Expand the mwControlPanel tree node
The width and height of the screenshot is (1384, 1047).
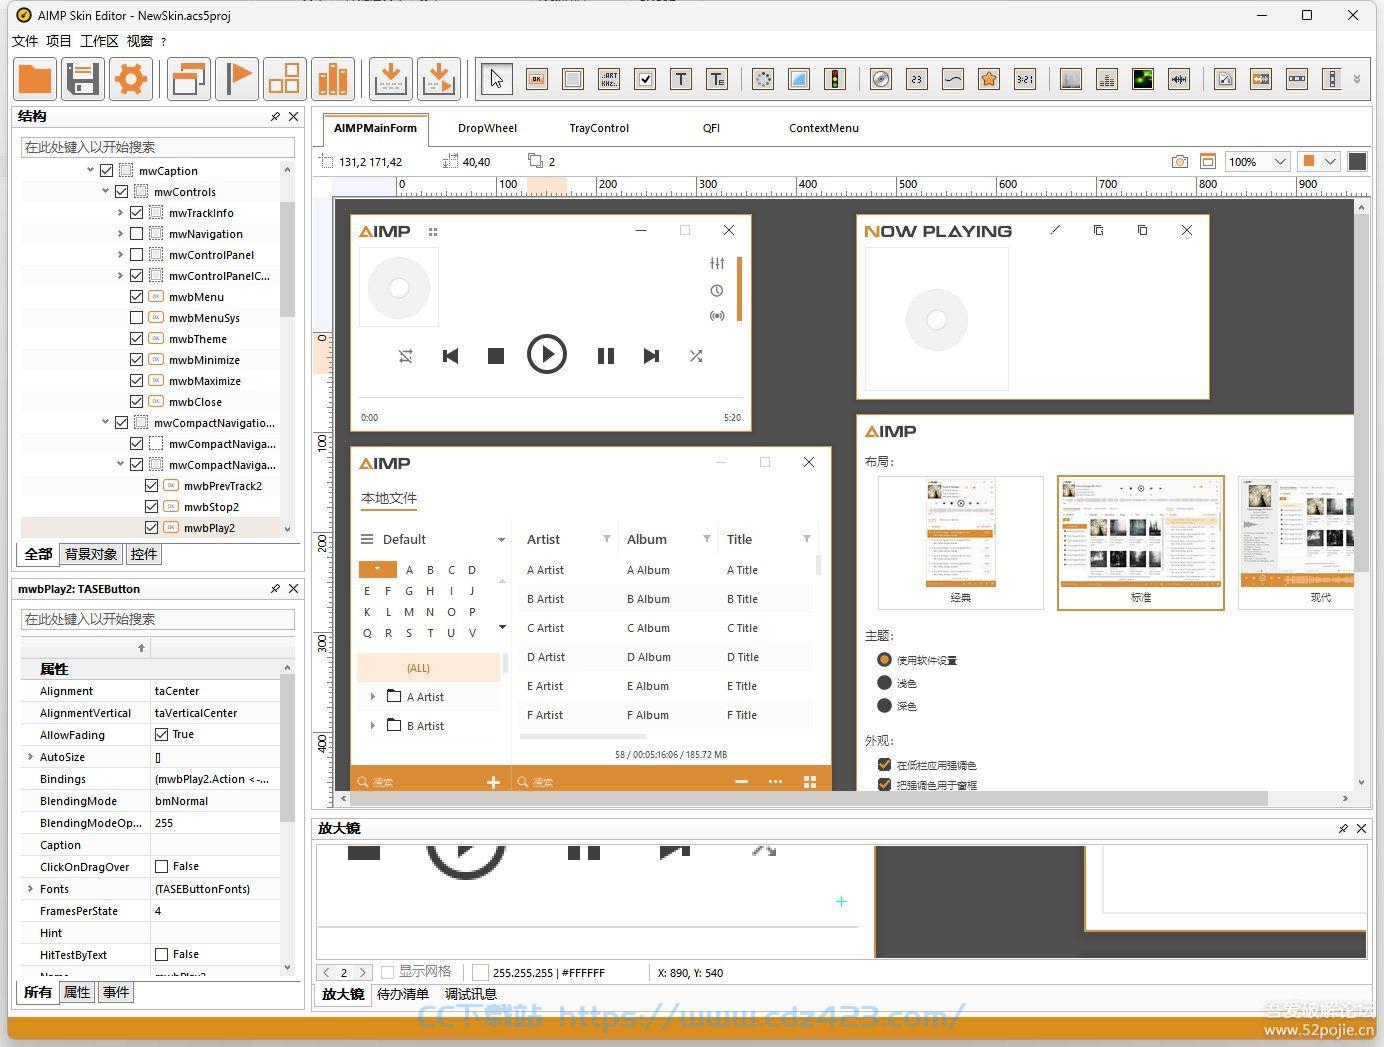[121, 255]
